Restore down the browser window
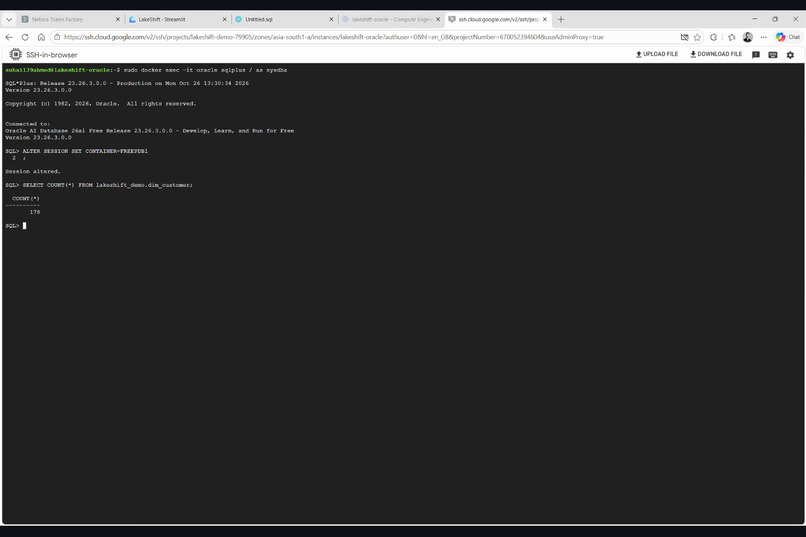Screen dimensions: 806x537 775,19
